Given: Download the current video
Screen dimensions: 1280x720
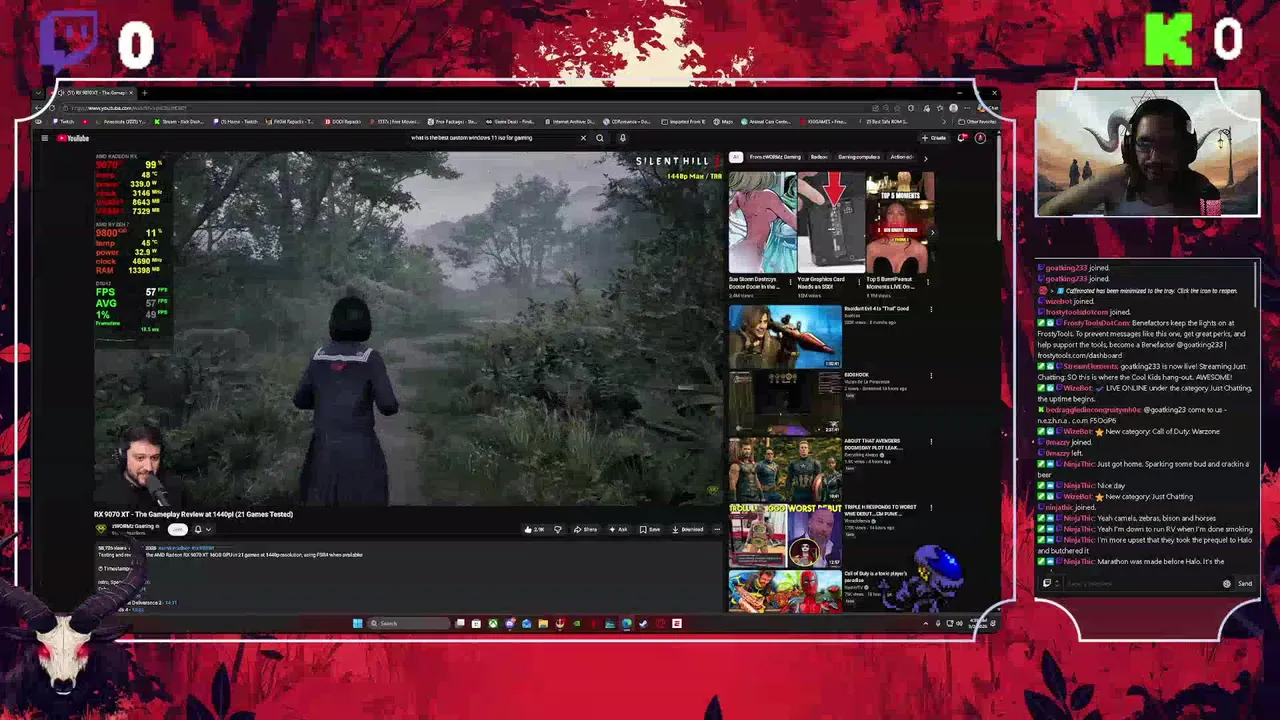Looking at the screenshot, I should (x=687, y=529).
